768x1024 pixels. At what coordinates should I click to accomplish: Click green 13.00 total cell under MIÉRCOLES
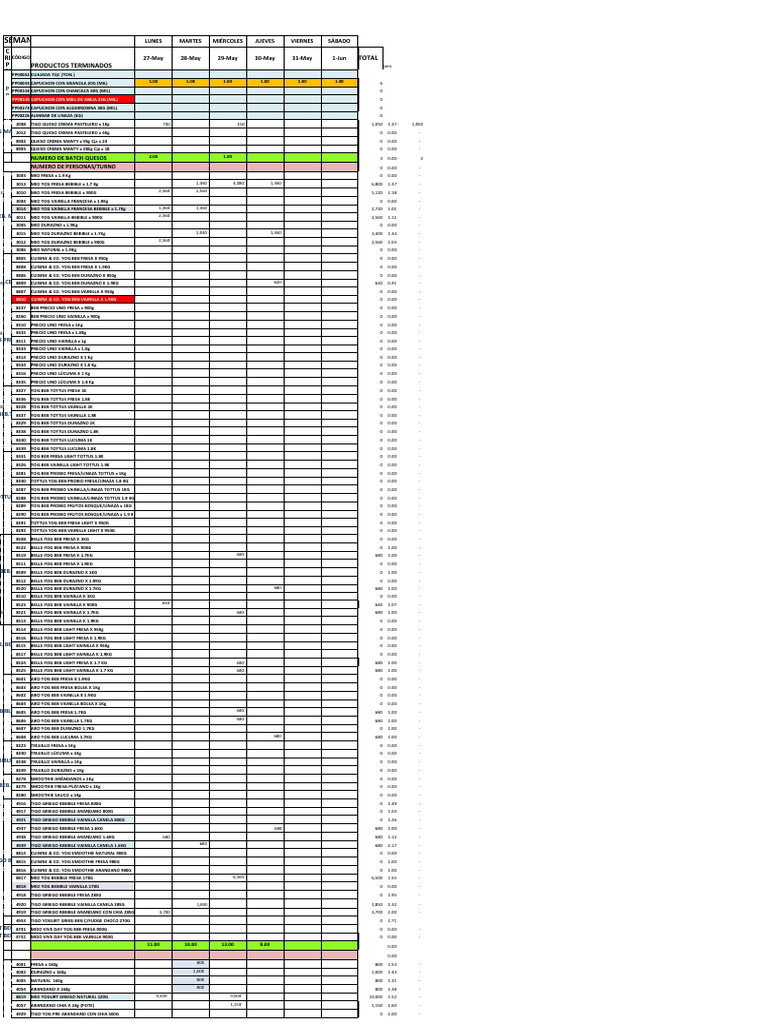pyautogui.click(x=228, y=945)
